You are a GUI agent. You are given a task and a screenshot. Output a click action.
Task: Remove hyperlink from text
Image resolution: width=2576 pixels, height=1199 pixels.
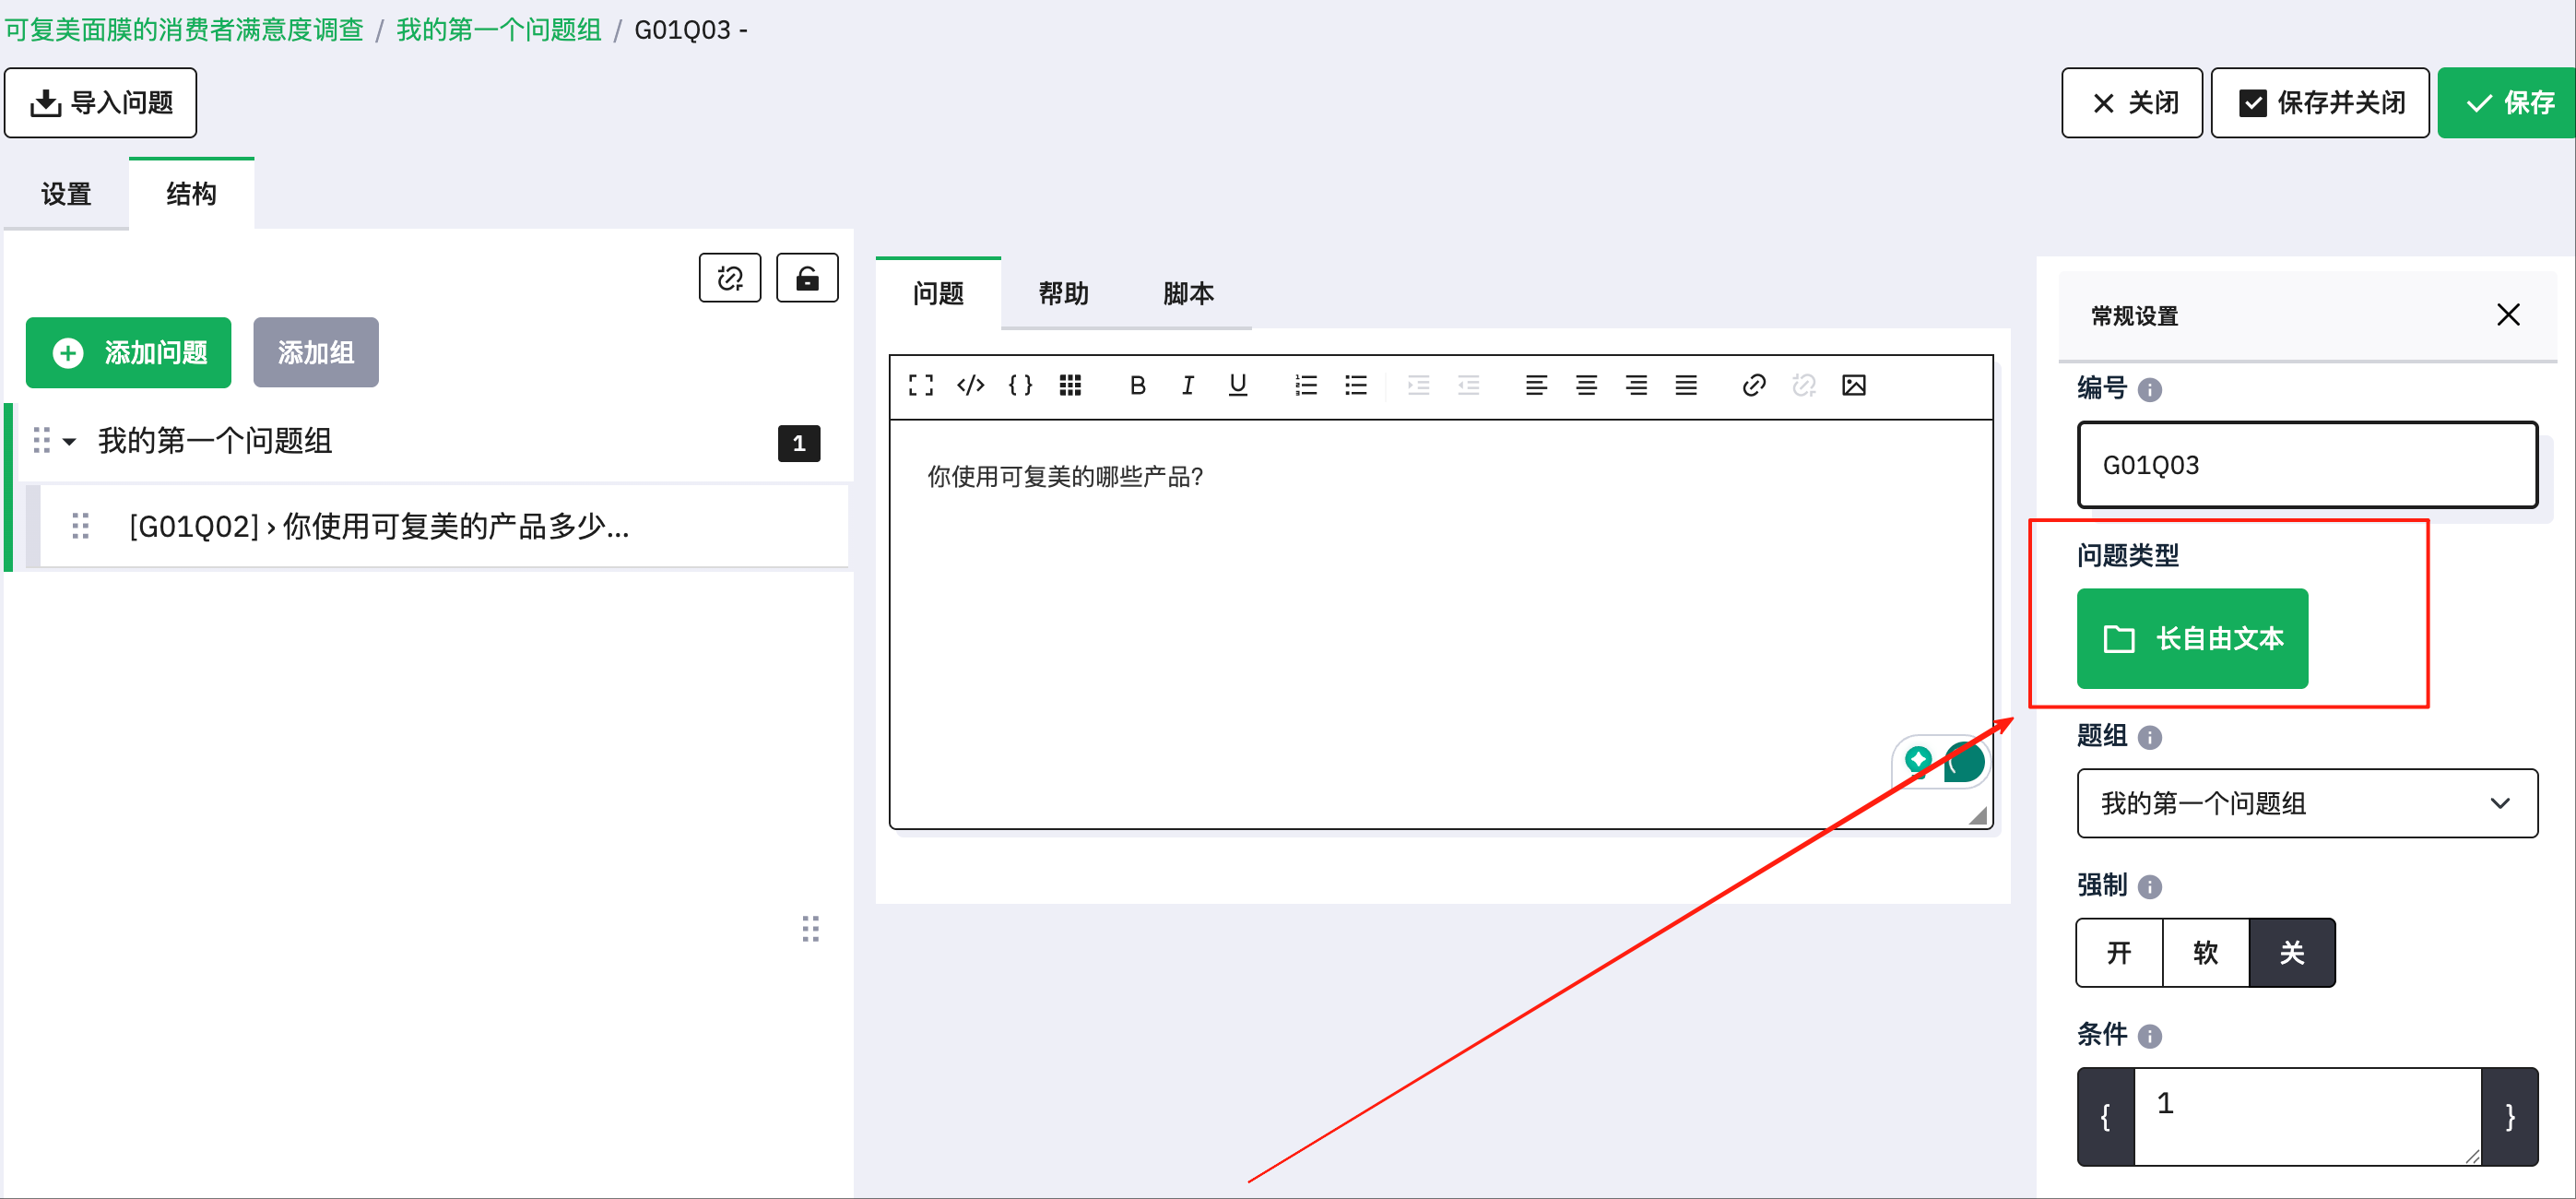1804,385
